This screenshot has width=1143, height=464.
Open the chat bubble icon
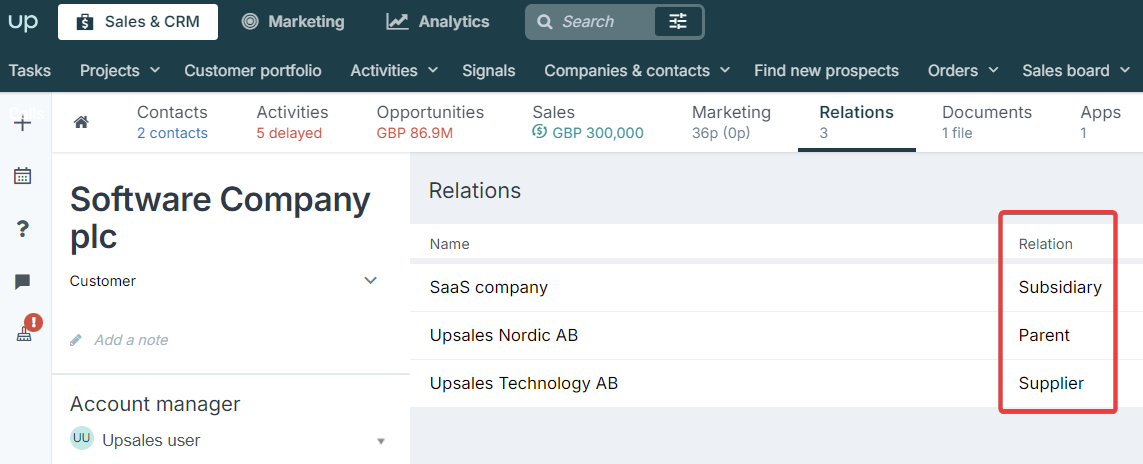coord(23,282)
